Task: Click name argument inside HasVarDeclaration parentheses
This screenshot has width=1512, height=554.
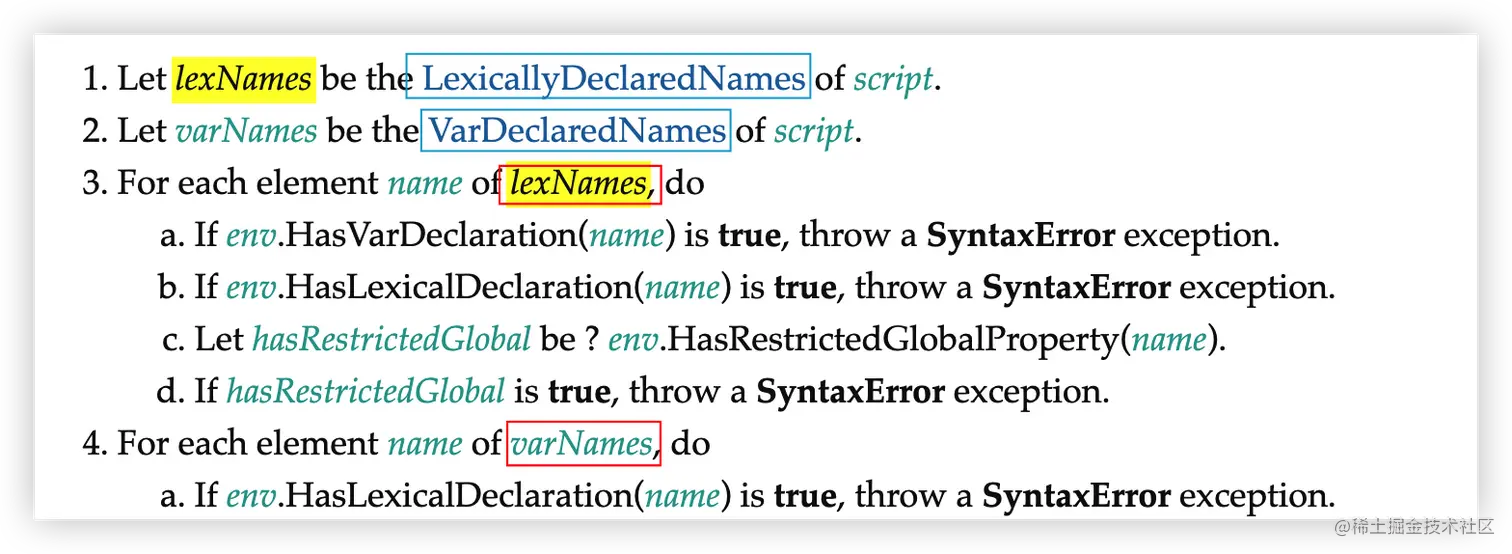Action: [x=627, y=236]
